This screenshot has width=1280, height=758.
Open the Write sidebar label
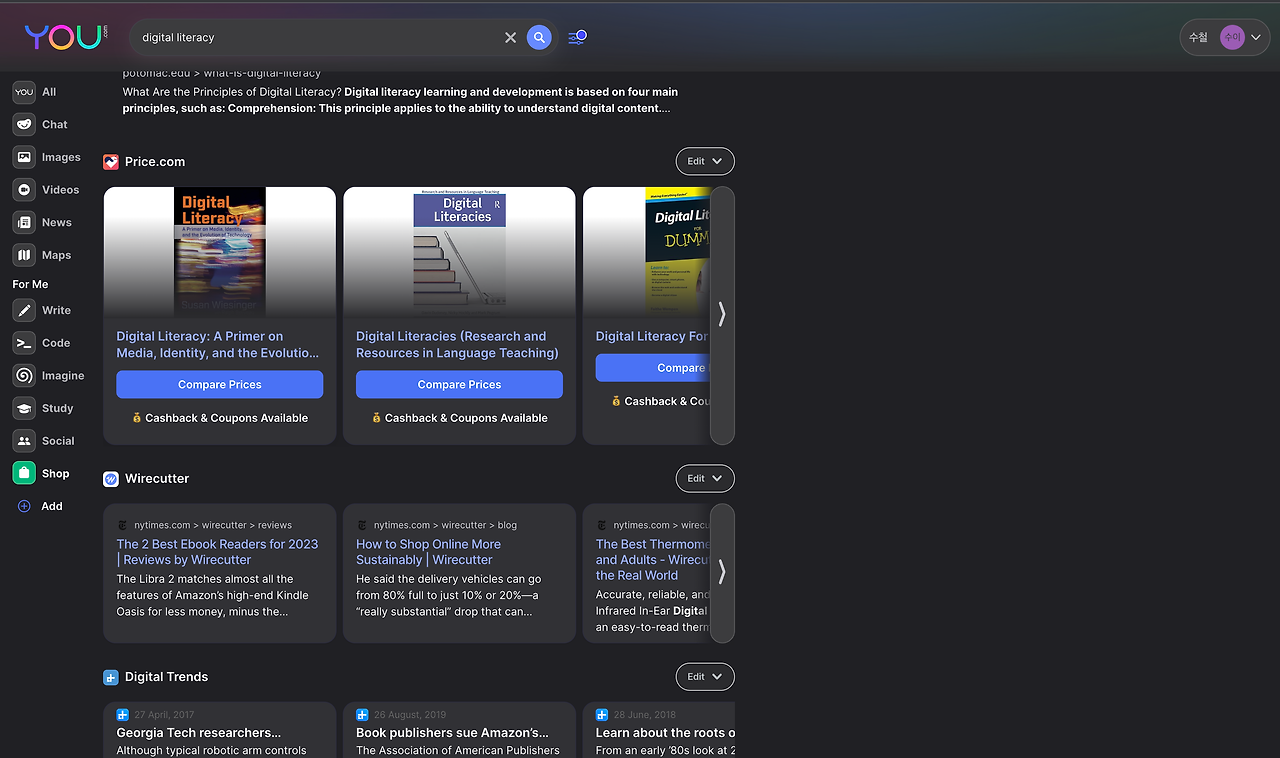(57, 310)
